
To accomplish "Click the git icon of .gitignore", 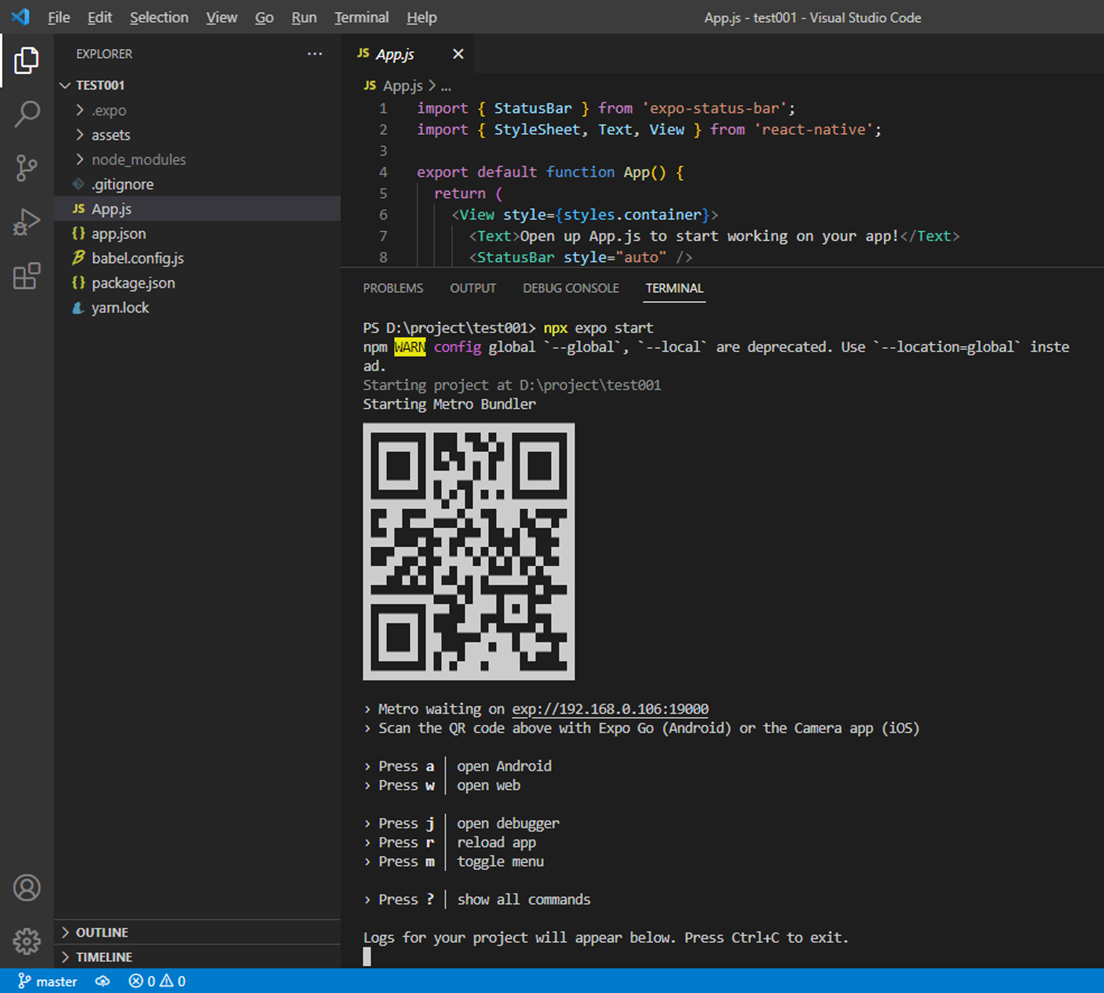I will point(79,184).
